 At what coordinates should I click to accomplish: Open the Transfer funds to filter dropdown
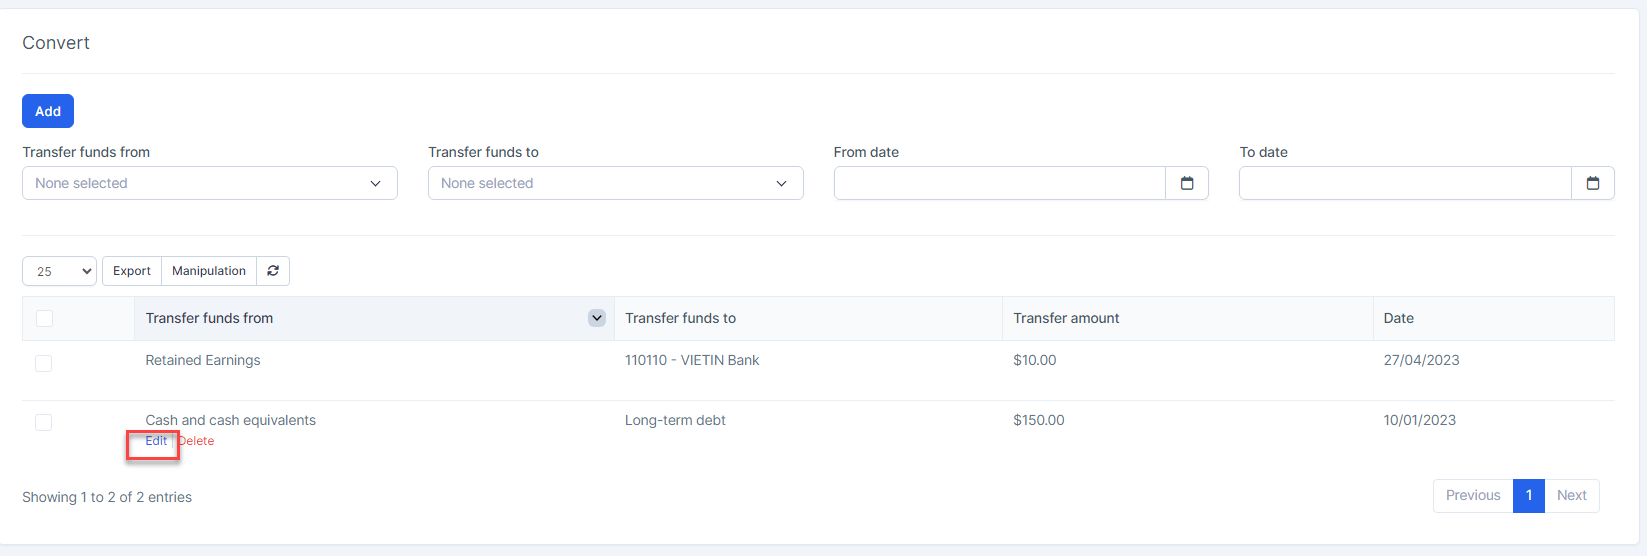pyautogui.click(x=615, y=183)
